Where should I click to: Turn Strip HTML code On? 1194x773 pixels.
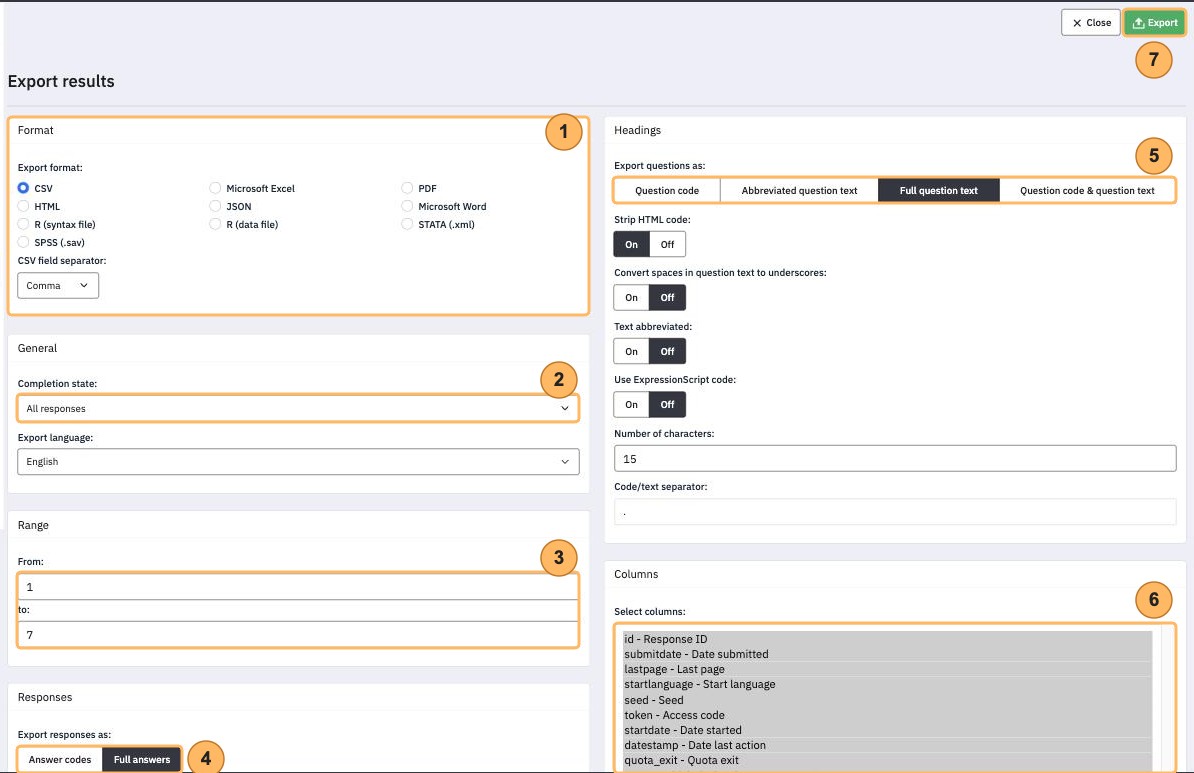(x=631, y=244)
